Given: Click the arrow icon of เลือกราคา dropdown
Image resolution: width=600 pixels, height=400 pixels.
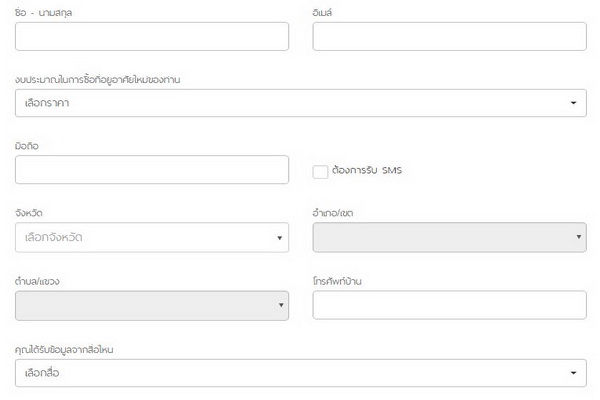Looking at the screenshot, I should (x=573, y=103).
